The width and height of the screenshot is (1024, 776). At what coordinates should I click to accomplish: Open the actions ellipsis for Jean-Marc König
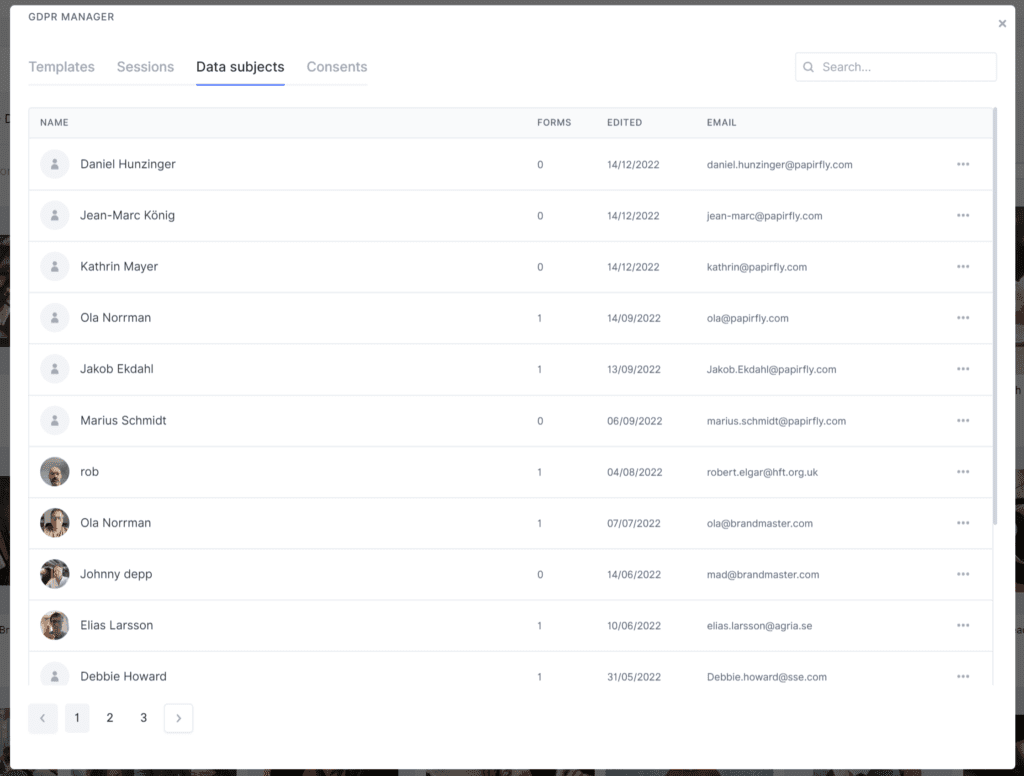coord(963,215)
